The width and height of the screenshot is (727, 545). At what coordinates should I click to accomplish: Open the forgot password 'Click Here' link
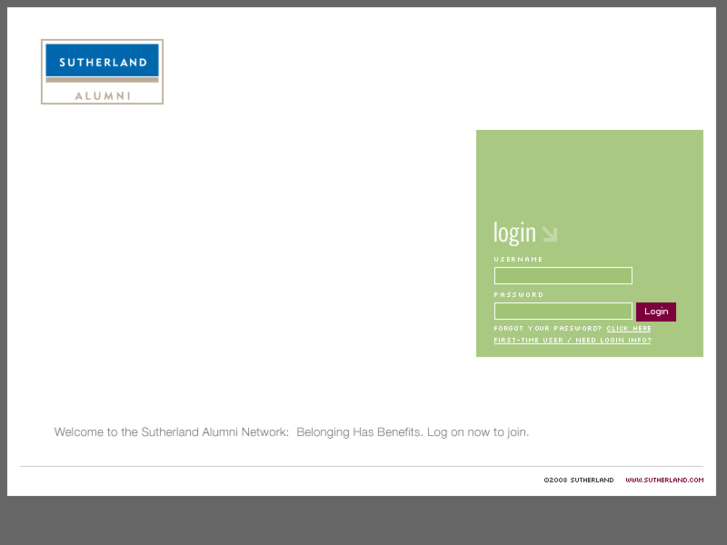tap(629, 328)
